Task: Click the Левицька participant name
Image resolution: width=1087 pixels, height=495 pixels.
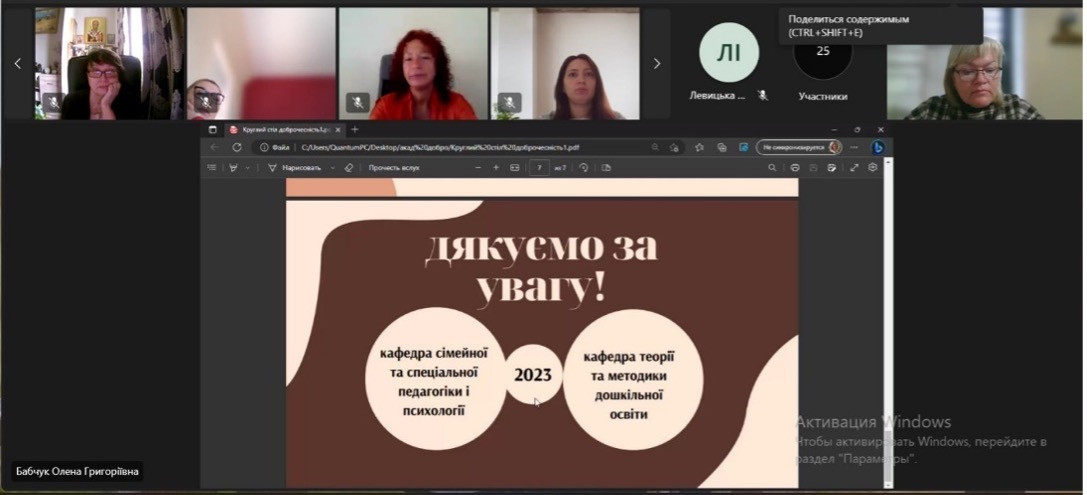Action: 717,96
